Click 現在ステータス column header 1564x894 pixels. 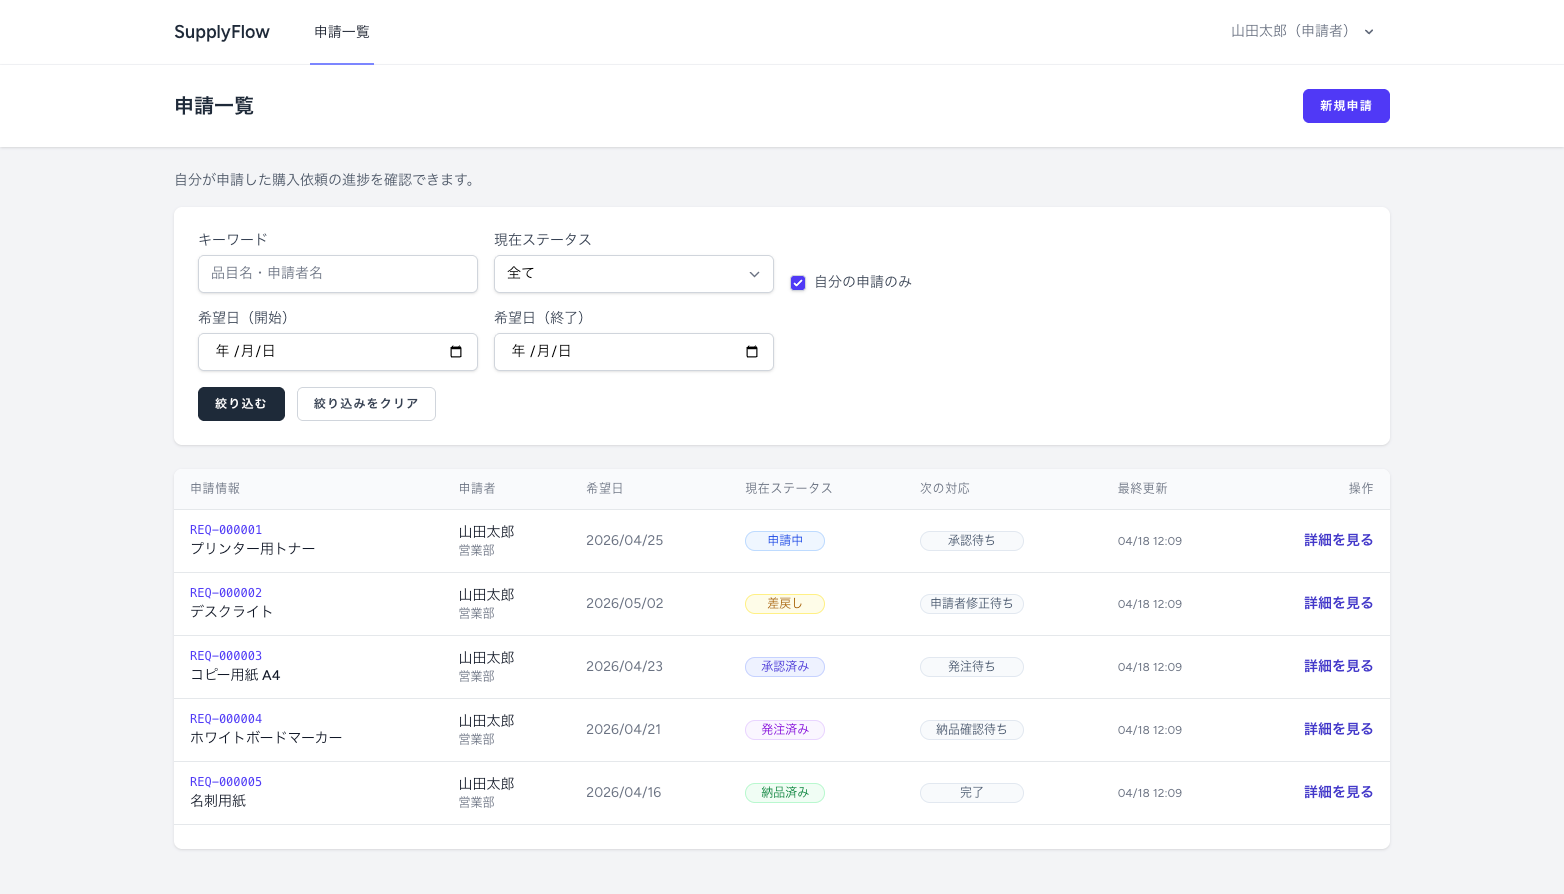(x=789, y=489)
